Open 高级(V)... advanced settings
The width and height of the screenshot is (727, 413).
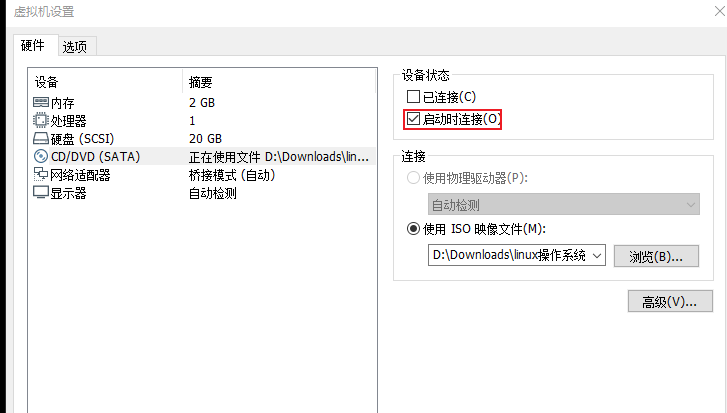coord(670,301)
